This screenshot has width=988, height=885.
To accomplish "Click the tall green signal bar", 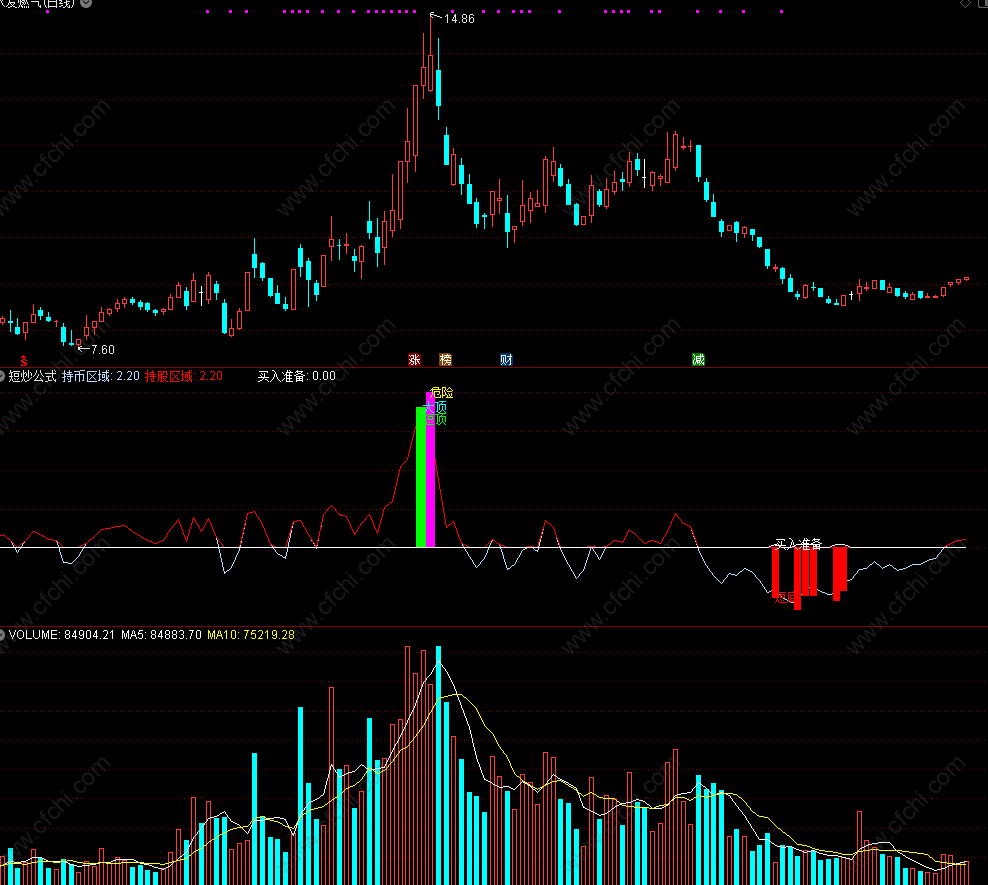I will click(x=421, y=477).
